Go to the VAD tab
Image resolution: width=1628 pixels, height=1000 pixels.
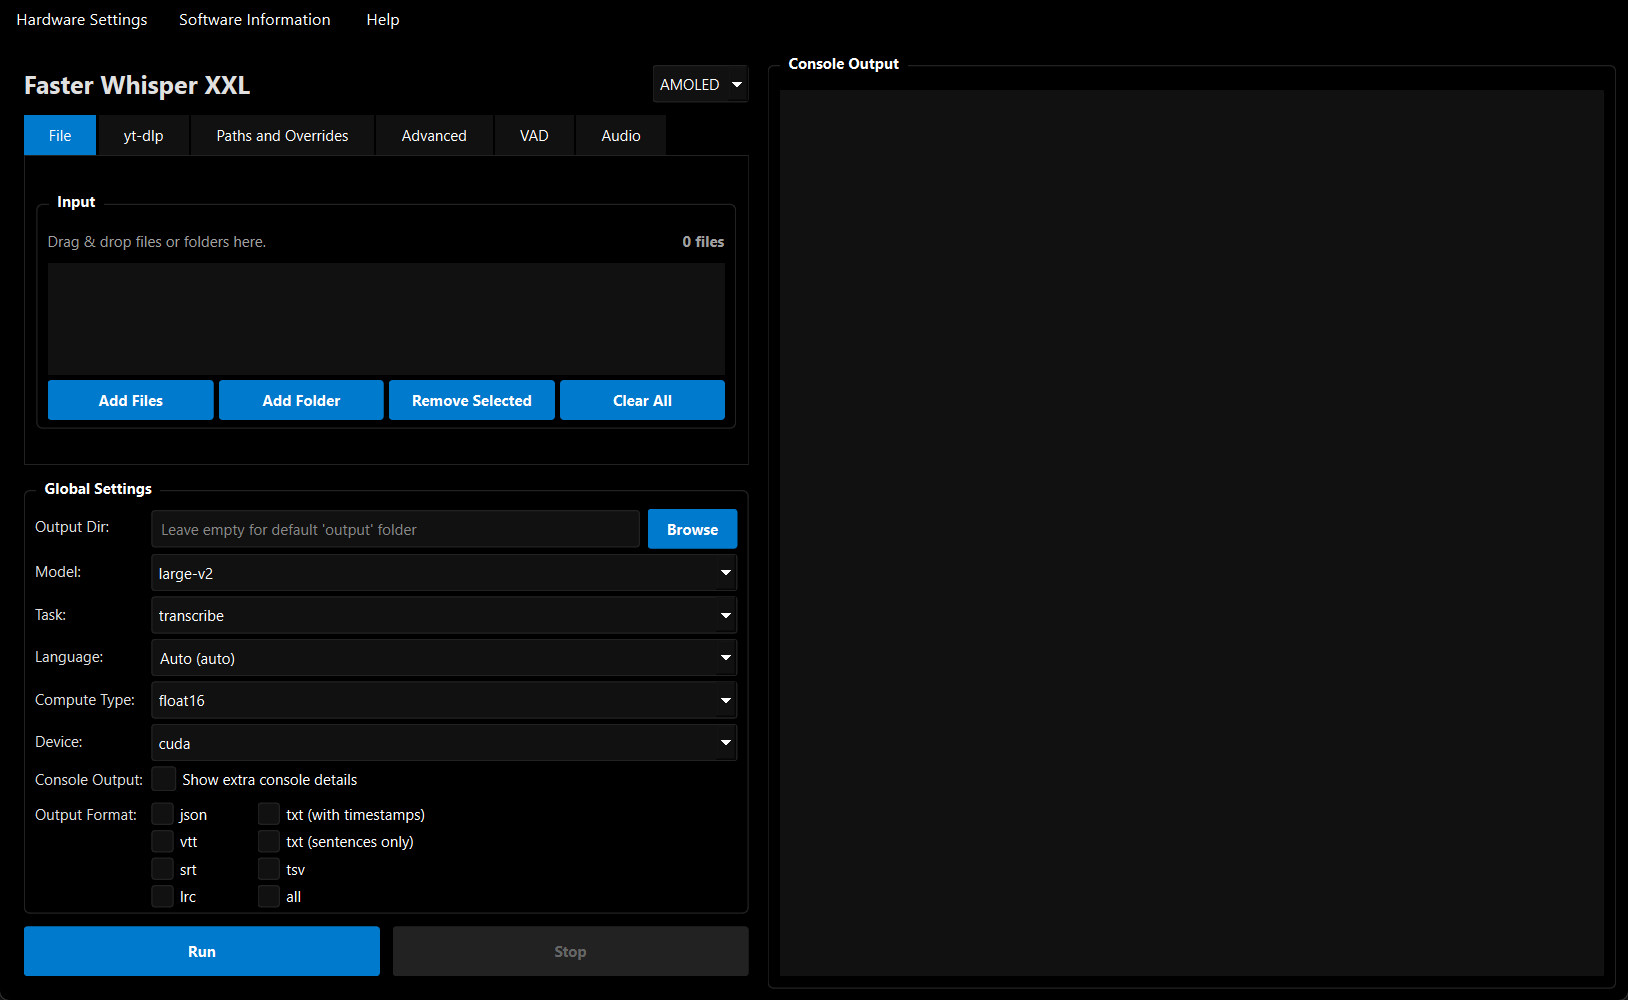tap(534, 136)
